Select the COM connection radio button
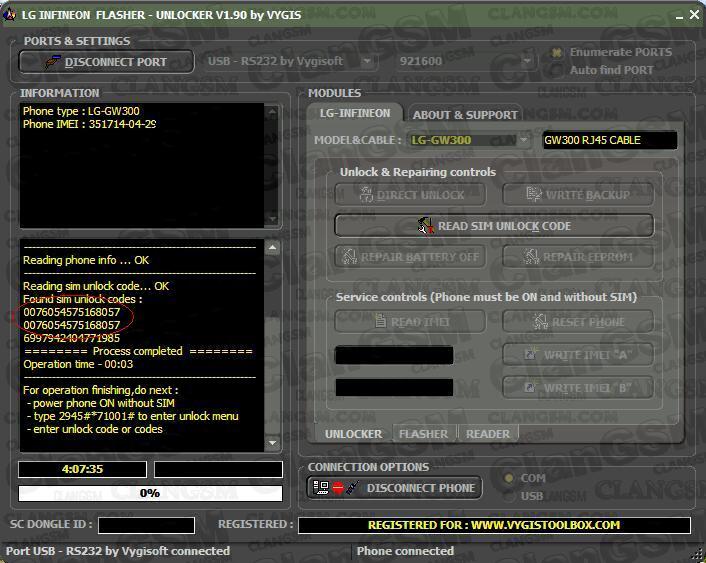 point(509,478)
